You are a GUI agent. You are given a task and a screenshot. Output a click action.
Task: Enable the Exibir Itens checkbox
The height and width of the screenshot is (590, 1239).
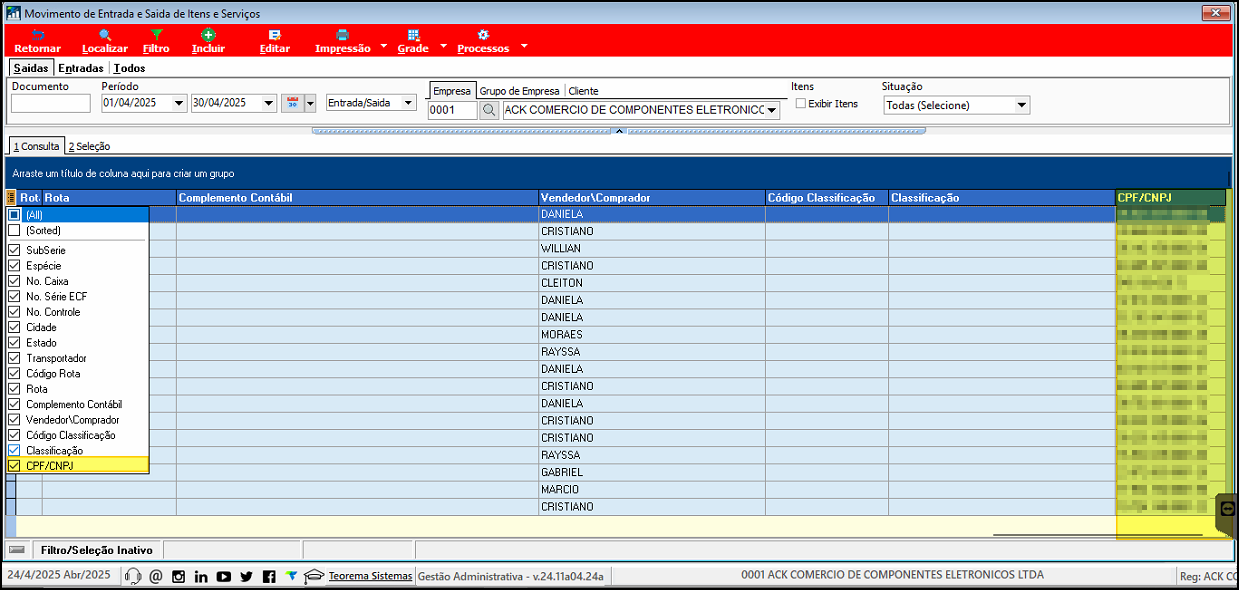[800, 103]
